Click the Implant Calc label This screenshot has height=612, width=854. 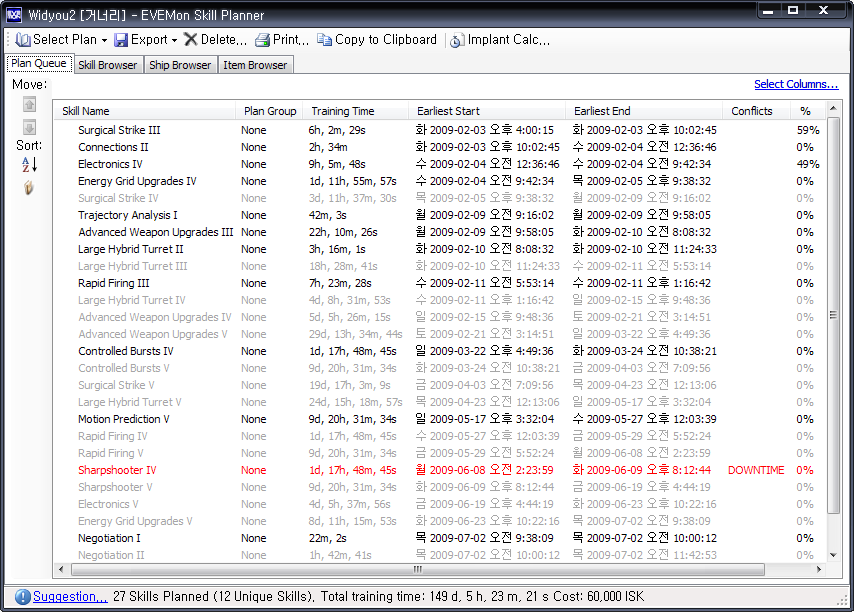click(509, 39)
